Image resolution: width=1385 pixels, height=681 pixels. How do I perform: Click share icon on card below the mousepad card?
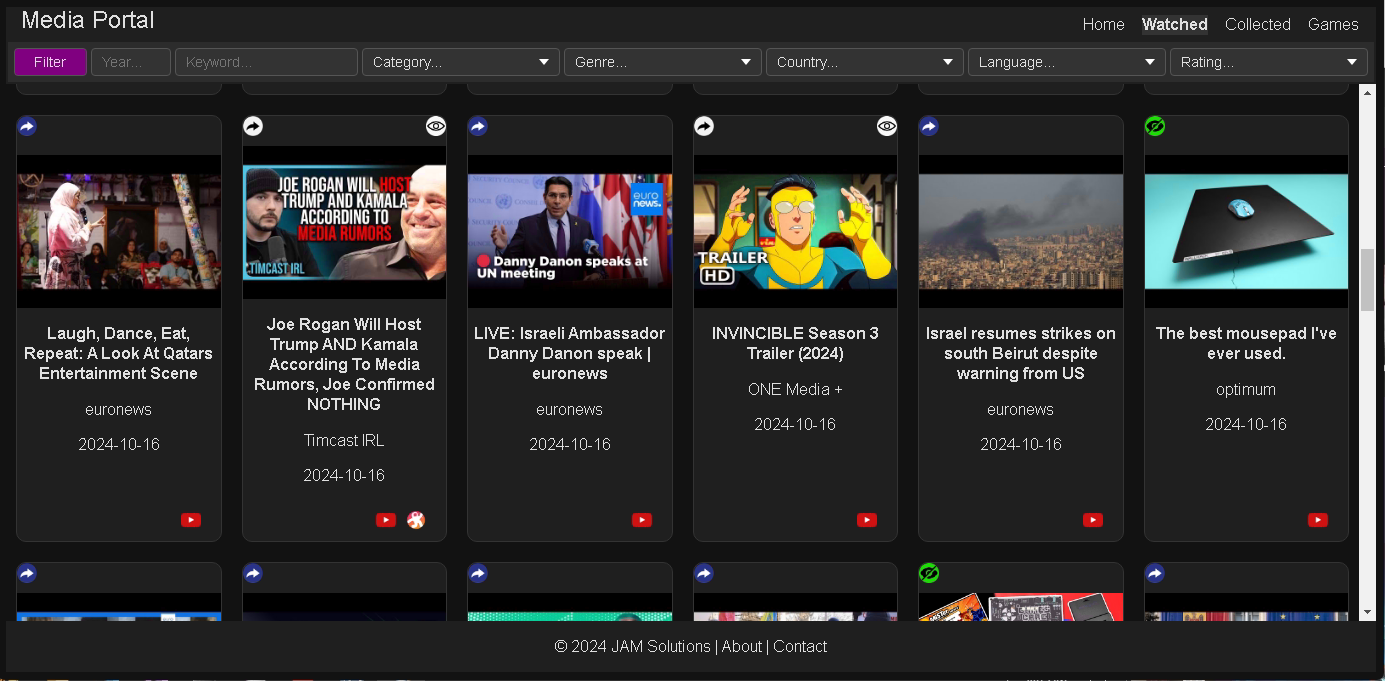coord(1155,573)
